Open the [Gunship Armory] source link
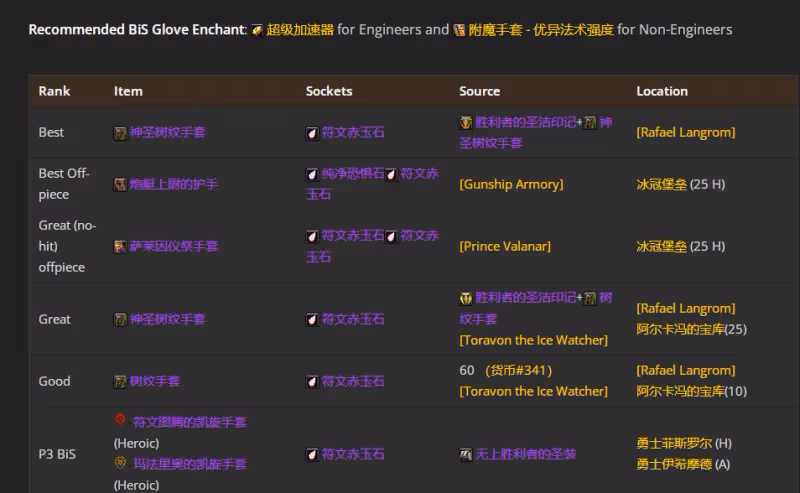Viewport: 800px width, 493px height. click(511, 184)
